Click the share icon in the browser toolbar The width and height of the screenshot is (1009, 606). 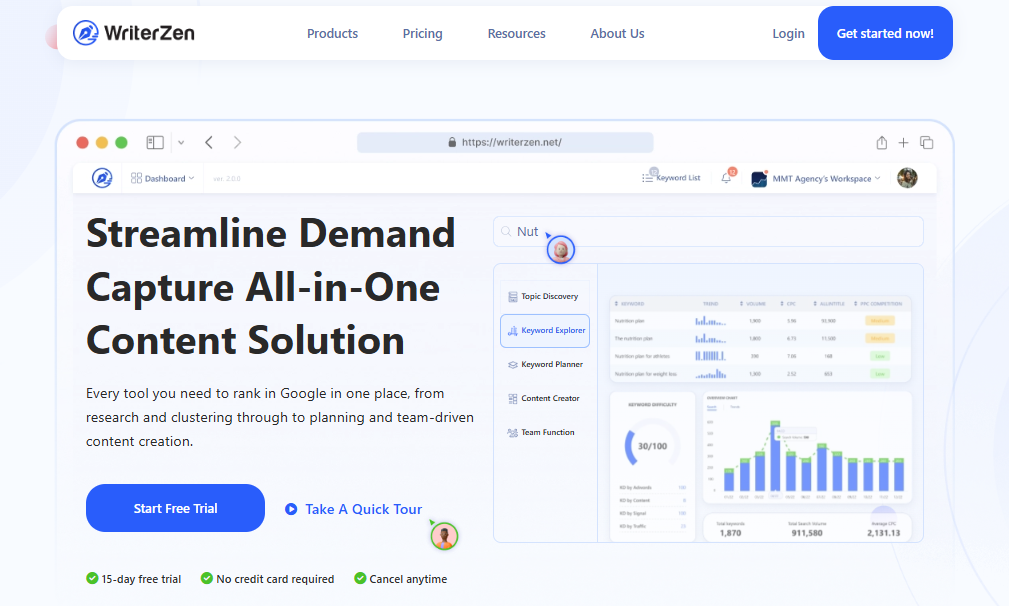click(x=882, y=142)
